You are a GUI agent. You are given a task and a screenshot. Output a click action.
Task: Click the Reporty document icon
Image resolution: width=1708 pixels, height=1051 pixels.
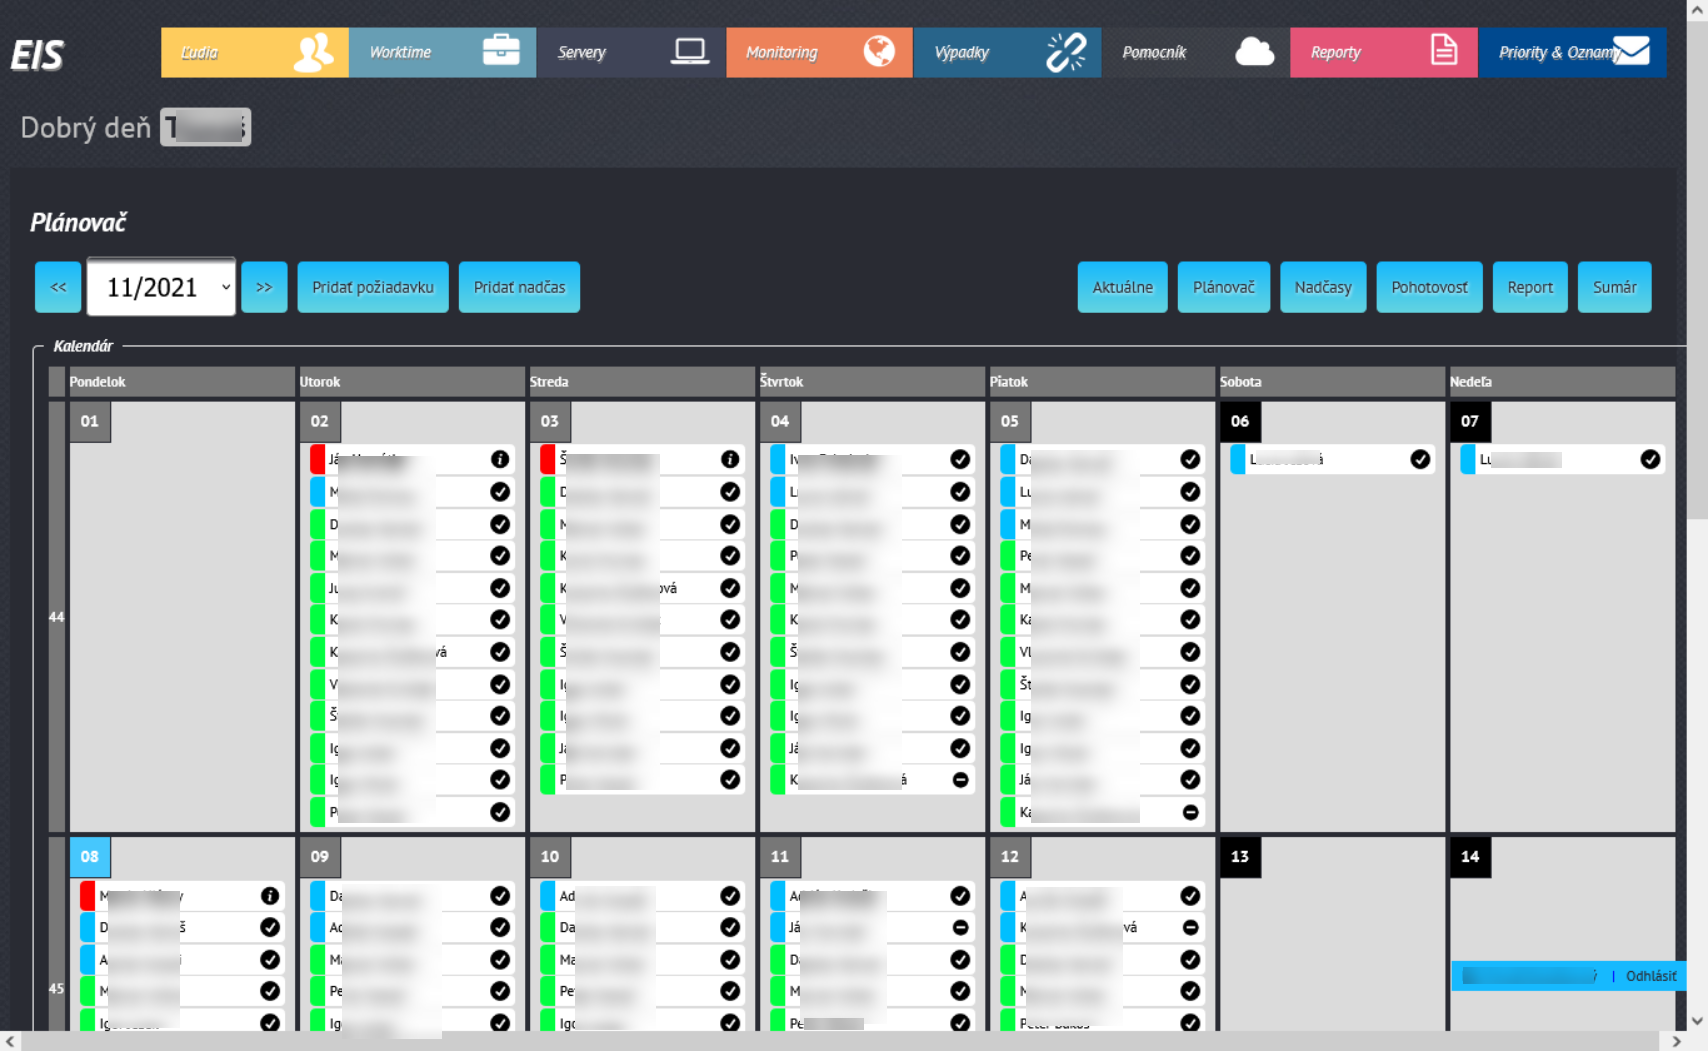1444,50
